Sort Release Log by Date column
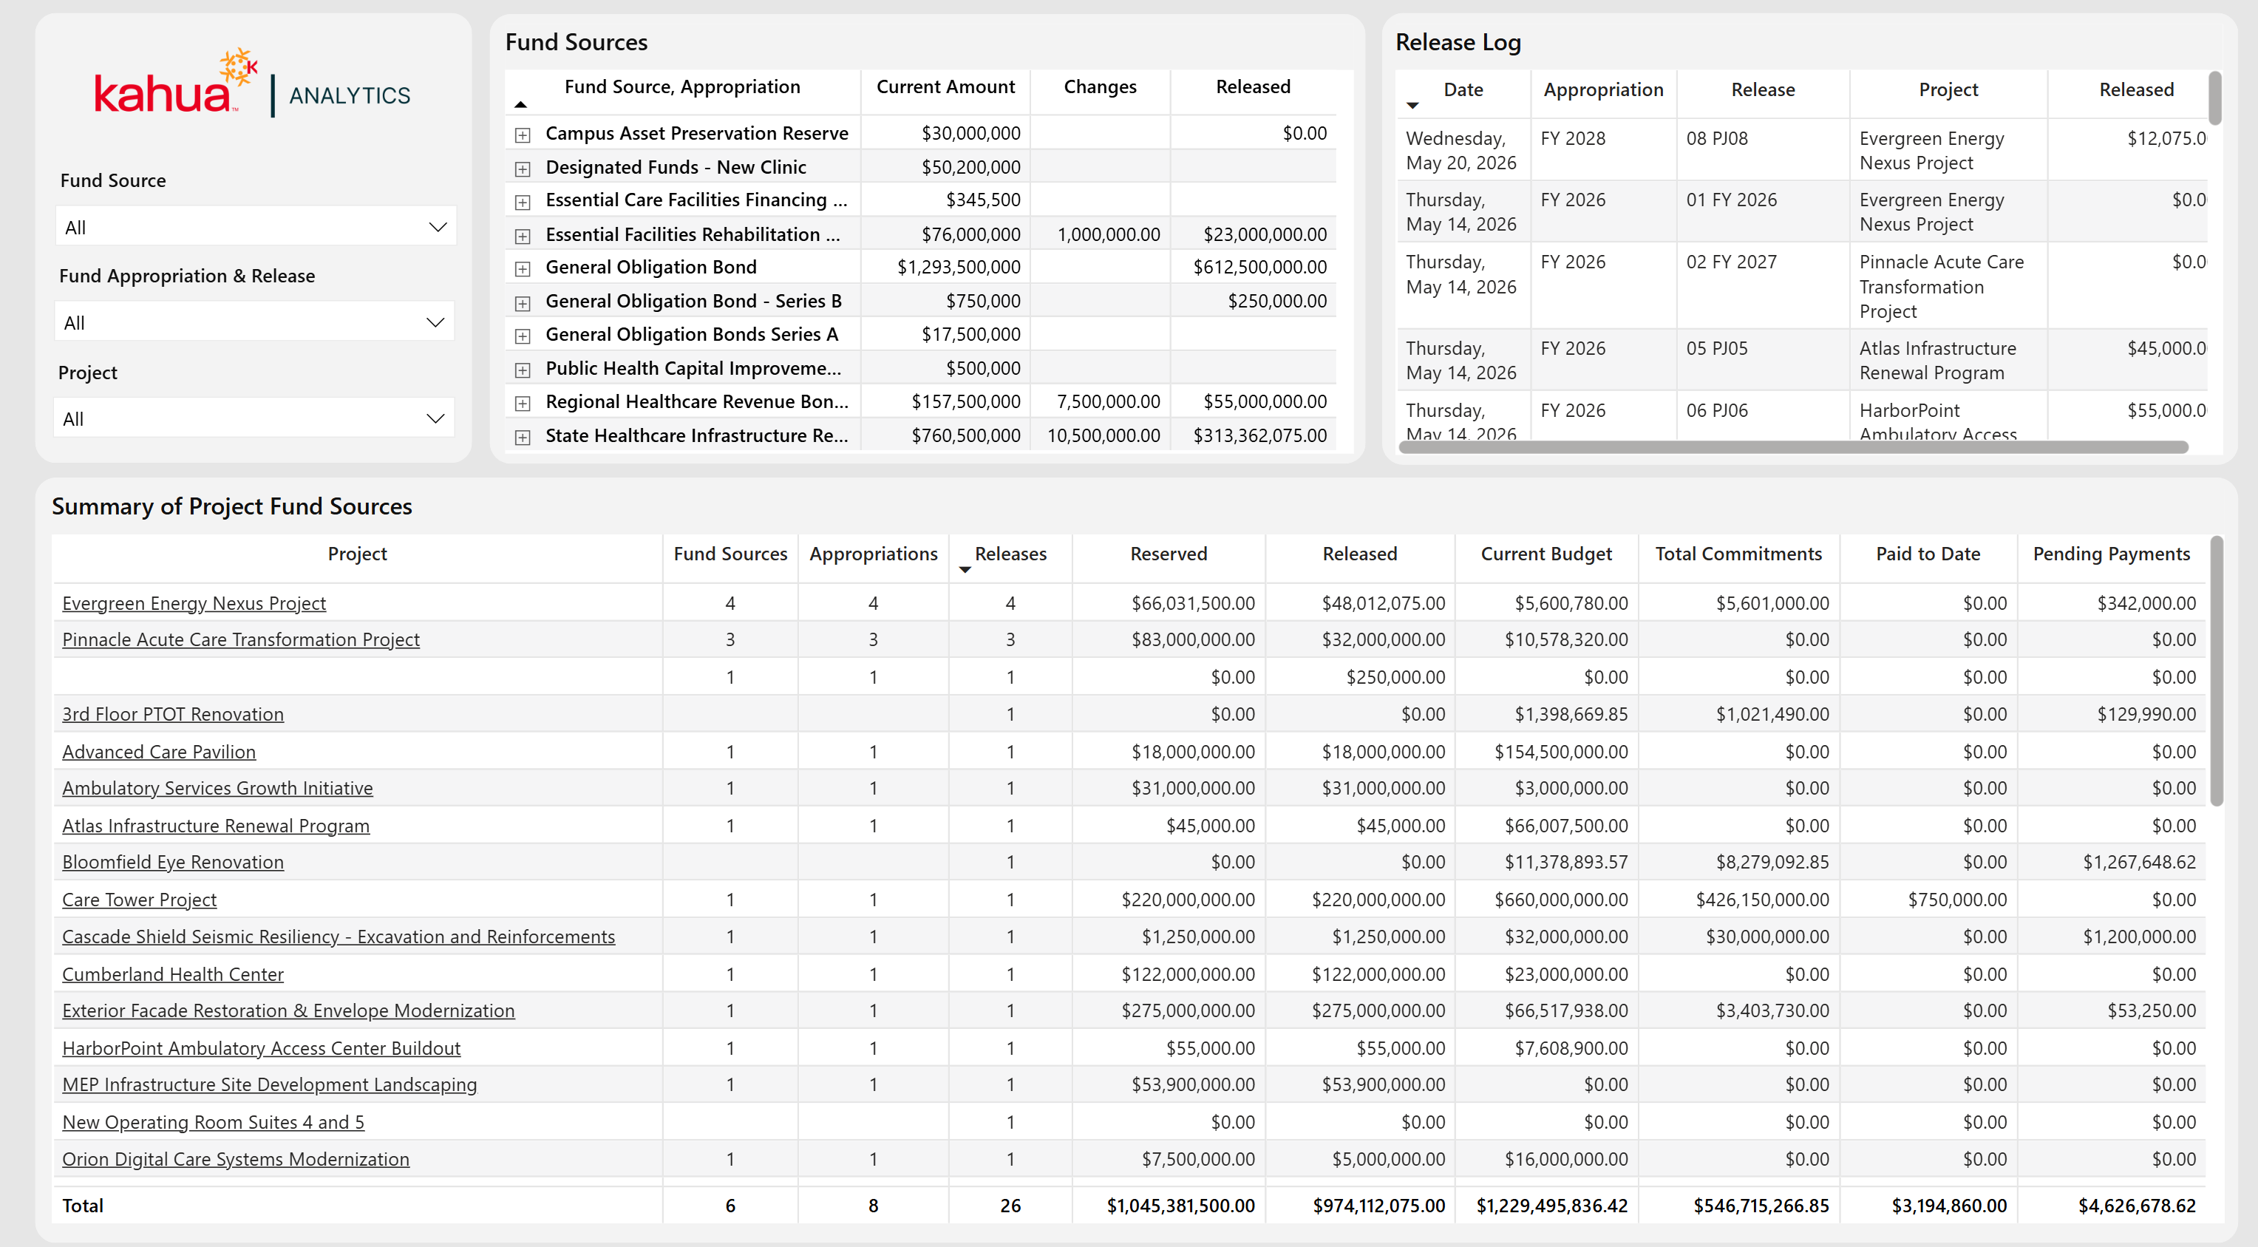This screenshot has width=2258, height=1247. [x=1462, y=90]
